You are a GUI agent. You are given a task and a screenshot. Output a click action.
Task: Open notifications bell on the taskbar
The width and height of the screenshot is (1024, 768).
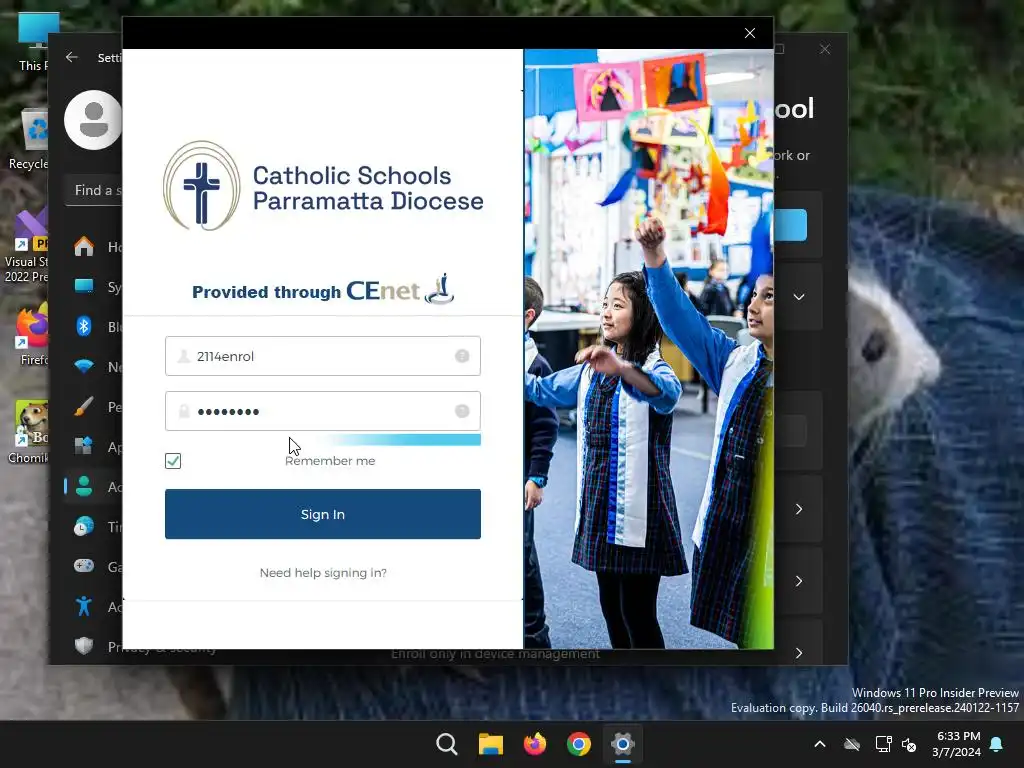pyautogui.click(x=997, y=744)
